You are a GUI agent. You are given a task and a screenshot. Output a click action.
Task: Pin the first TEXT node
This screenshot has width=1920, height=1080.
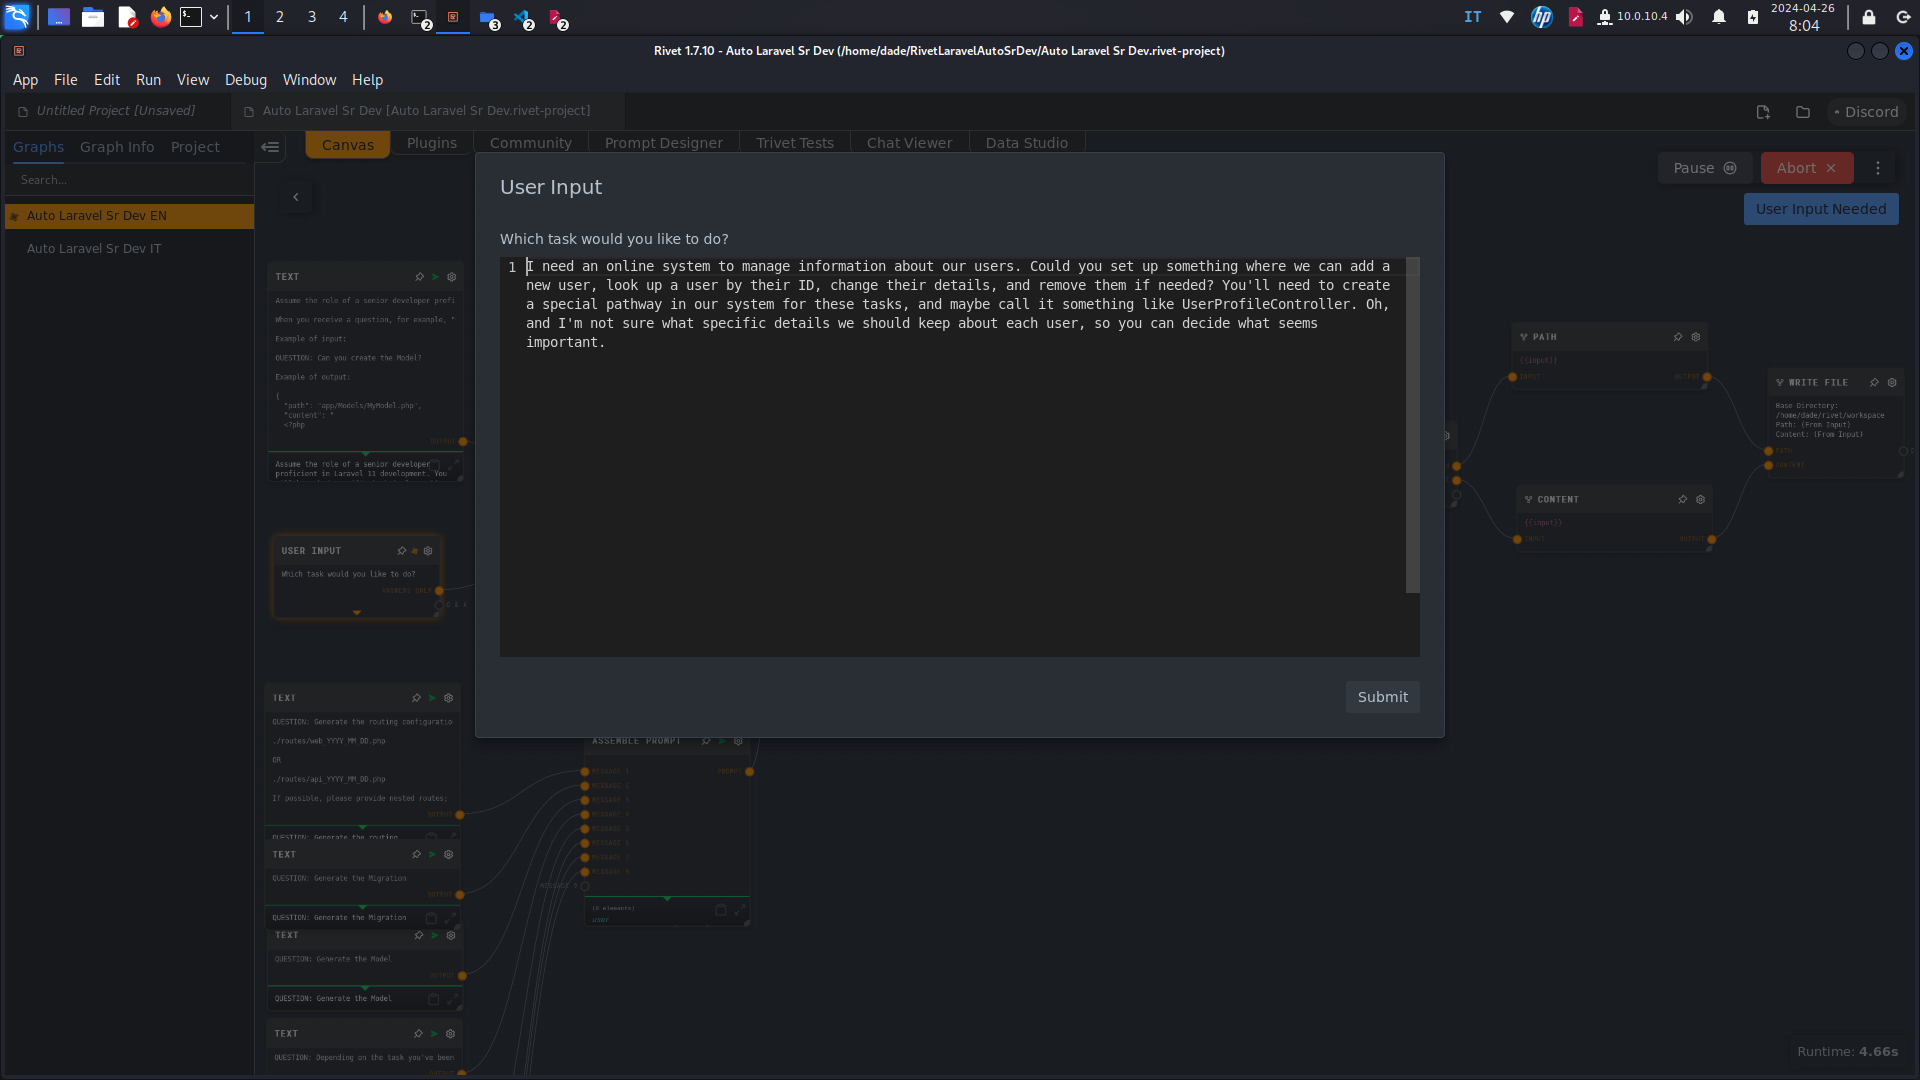(x=419, y=277)
